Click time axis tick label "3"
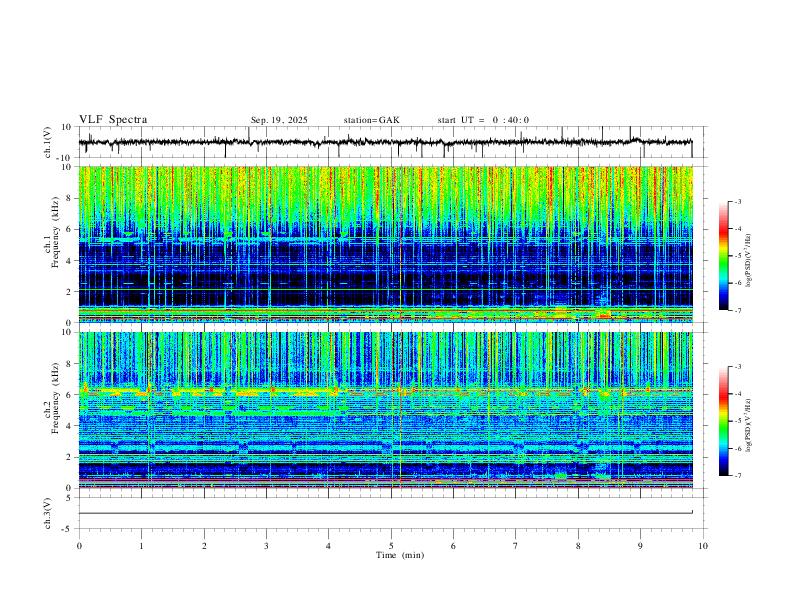This screenshot has width=792, height=612. coord(266,546)
